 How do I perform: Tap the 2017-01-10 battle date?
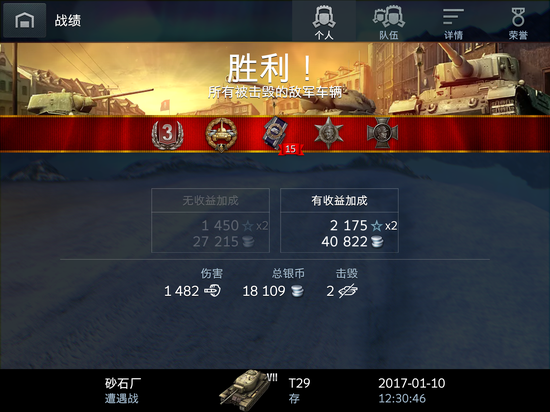pyautogui.click(x=411, y=383)
